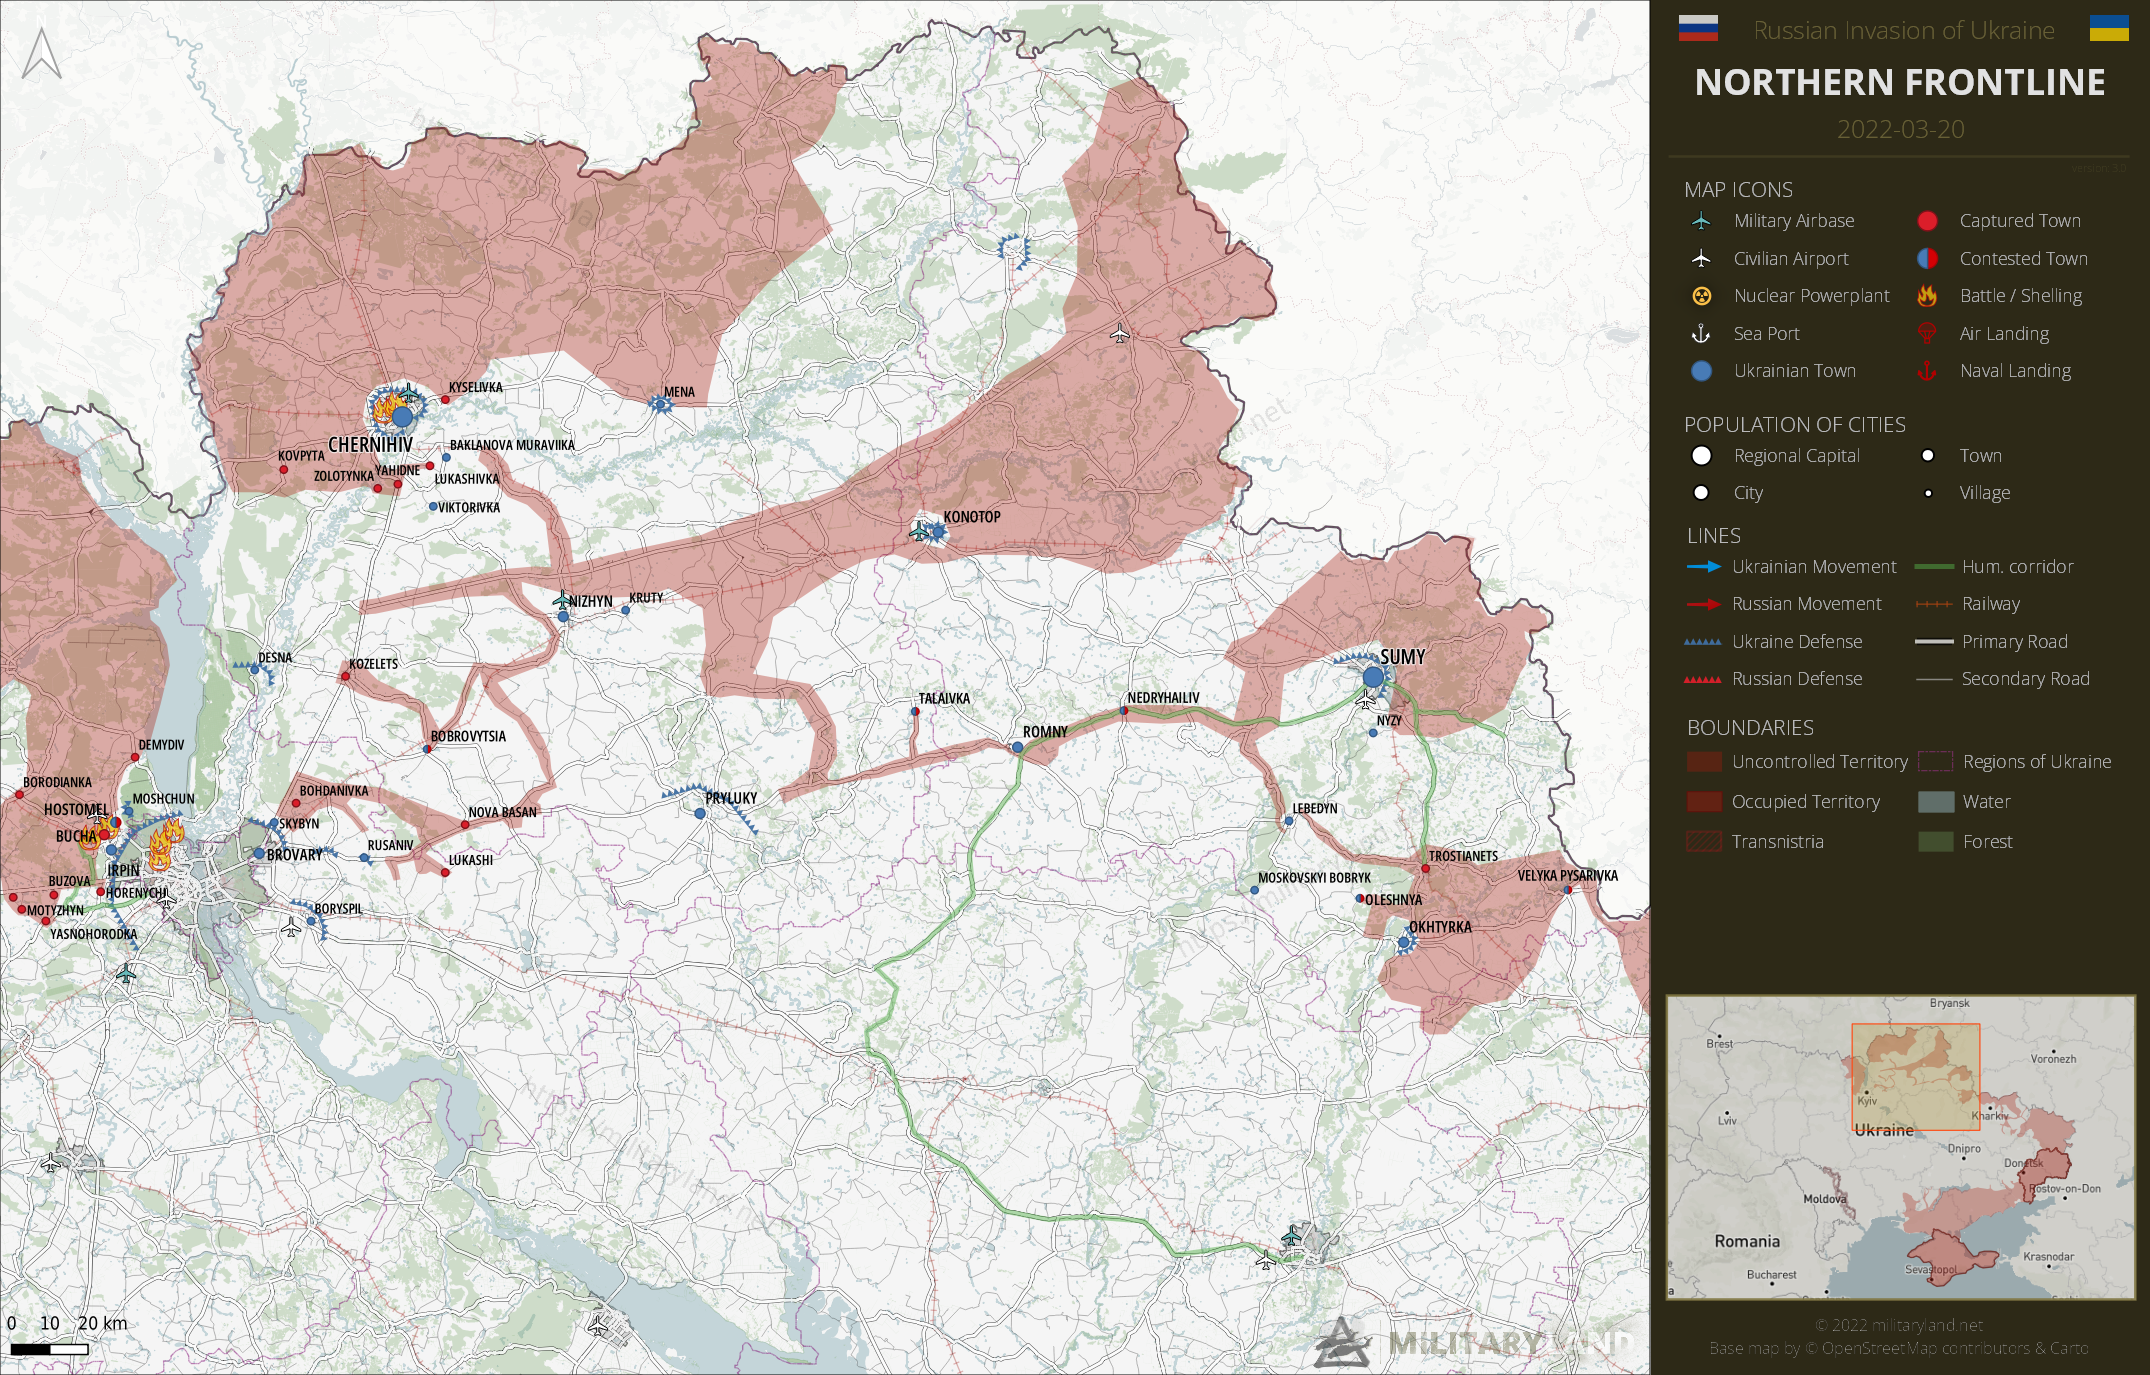Screen dimensions: 2150x1375
Task: Click the Water color swatch in legend
Action: tap(1936, 802)
